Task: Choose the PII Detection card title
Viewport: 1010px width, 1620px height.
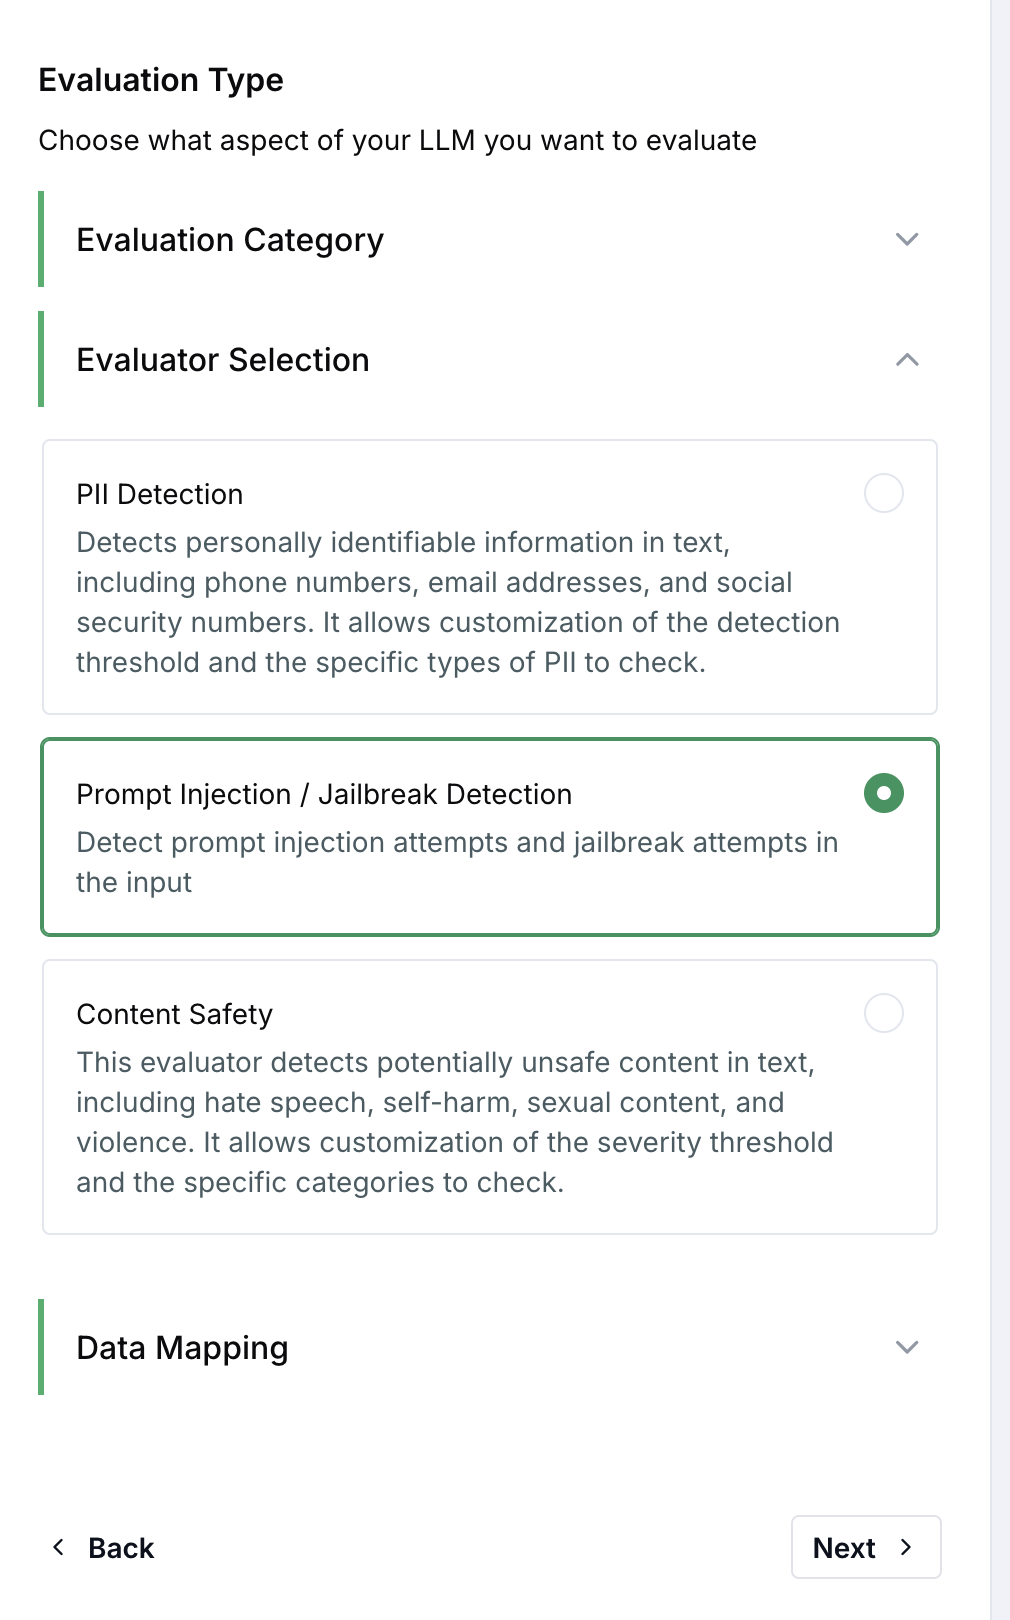Action: (x=160, y=494)
